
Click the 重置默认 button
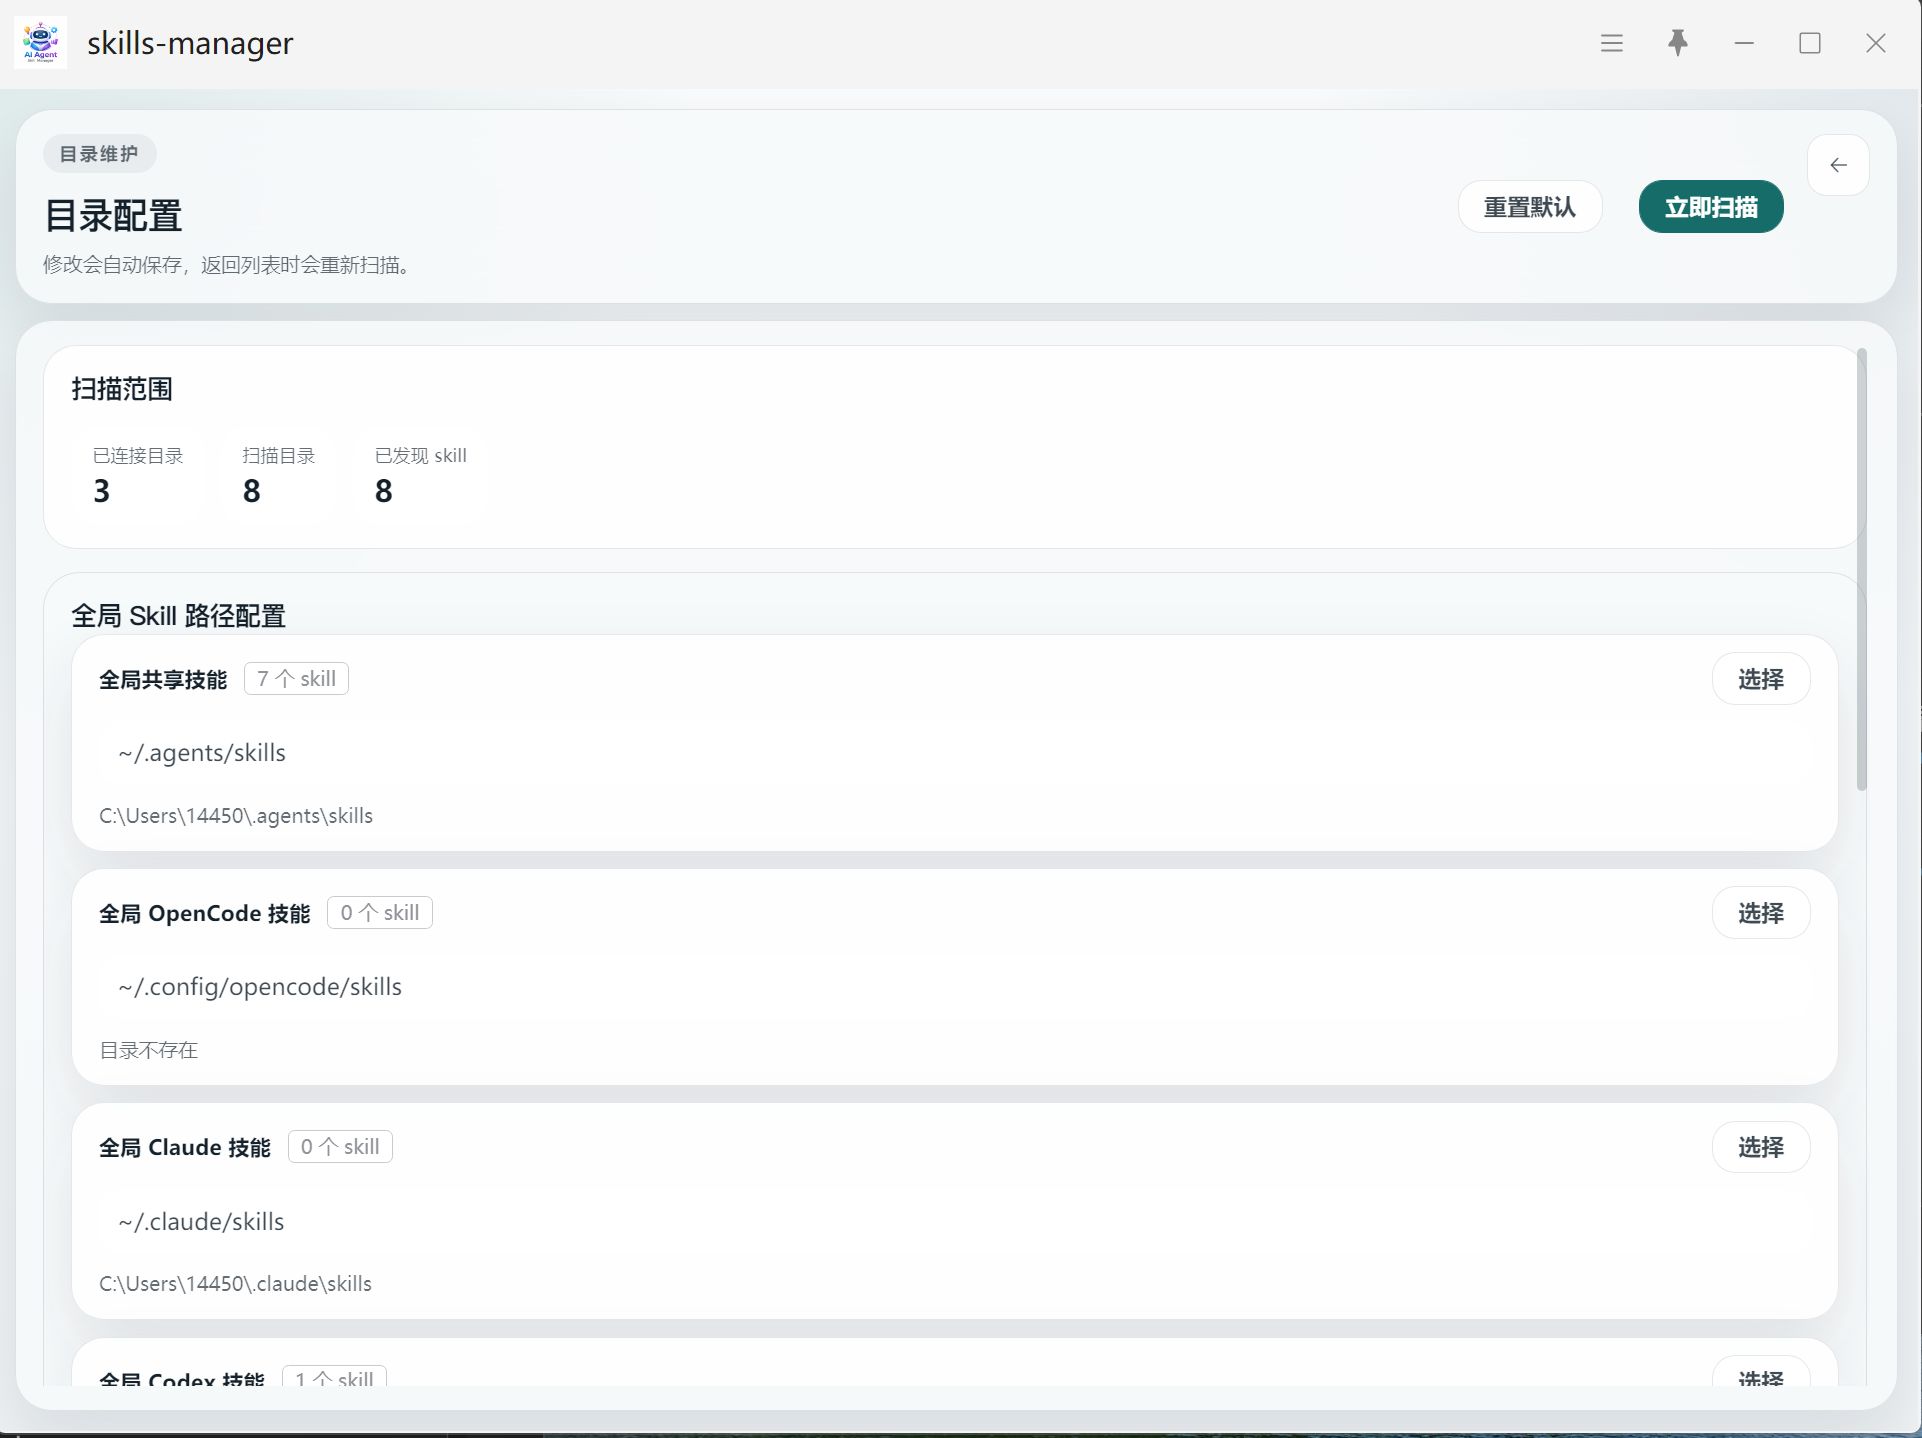pyautogui.click(x=1530, y=207)
